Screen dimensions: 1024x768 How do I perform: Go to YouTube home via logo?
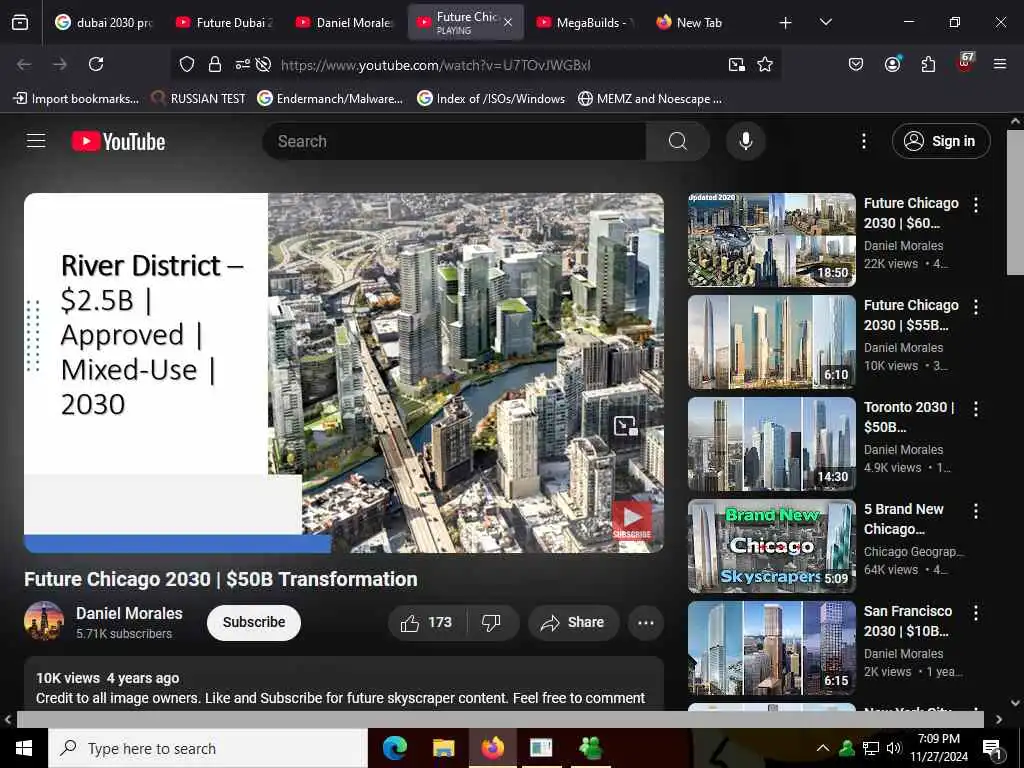(118, 141)
